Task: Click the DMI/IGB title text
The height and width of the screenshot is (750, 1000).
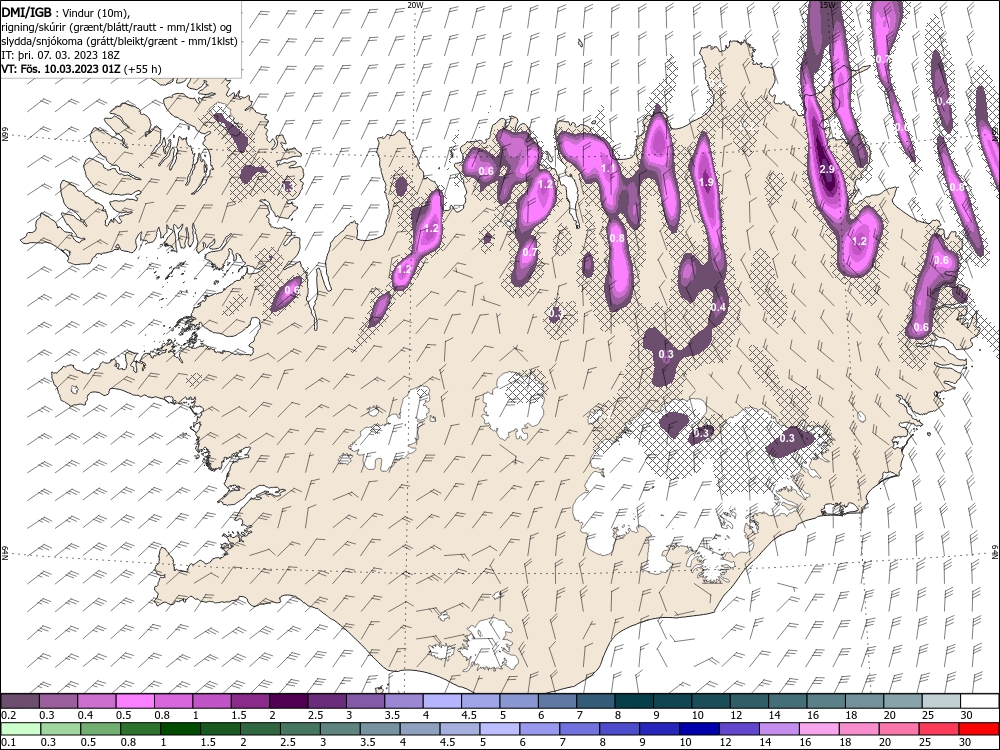Action: click(x=26, y=12)
